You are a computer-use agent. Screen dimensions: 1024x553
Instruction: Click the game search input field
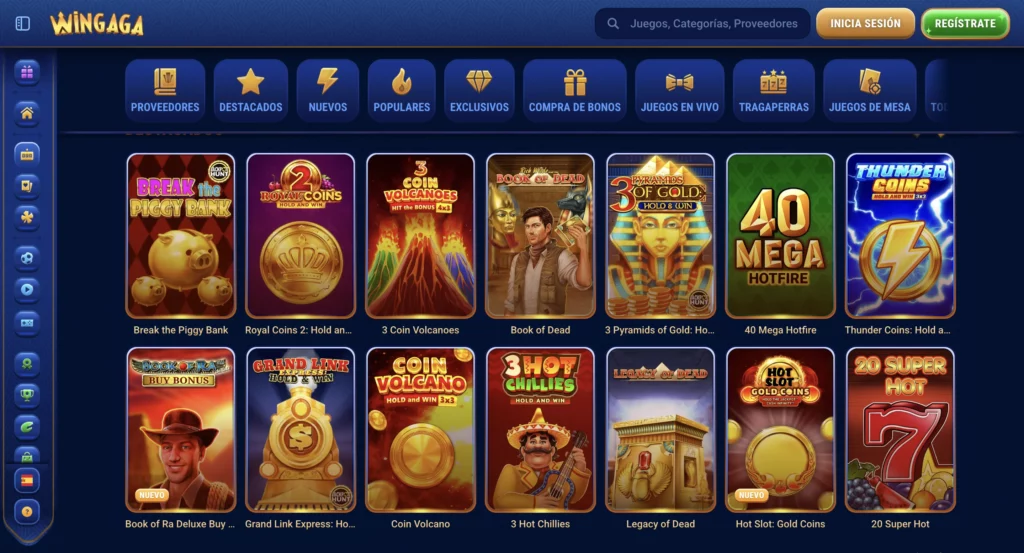tap(703, 24)
